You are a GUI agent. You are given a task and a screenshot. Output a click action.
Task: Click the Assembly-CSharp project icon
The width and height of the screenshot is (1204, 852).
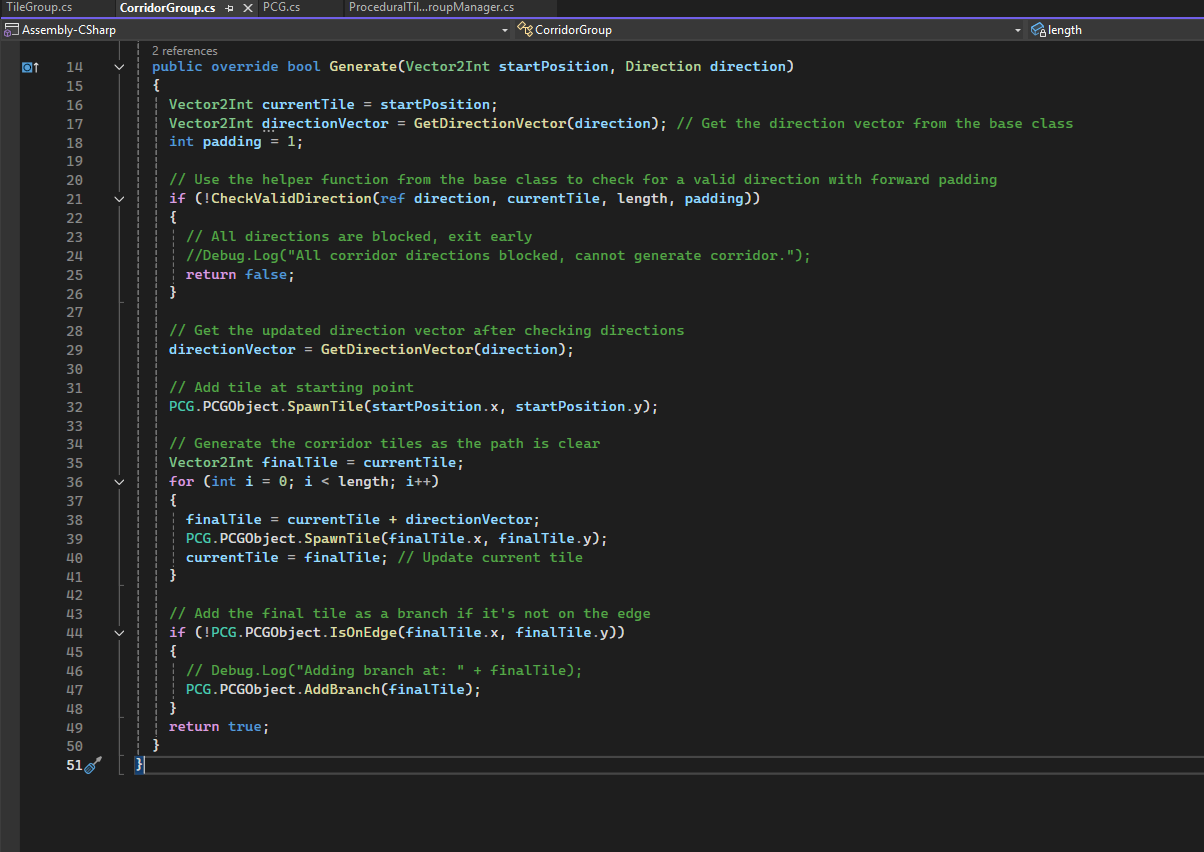[x=11, y=30]
